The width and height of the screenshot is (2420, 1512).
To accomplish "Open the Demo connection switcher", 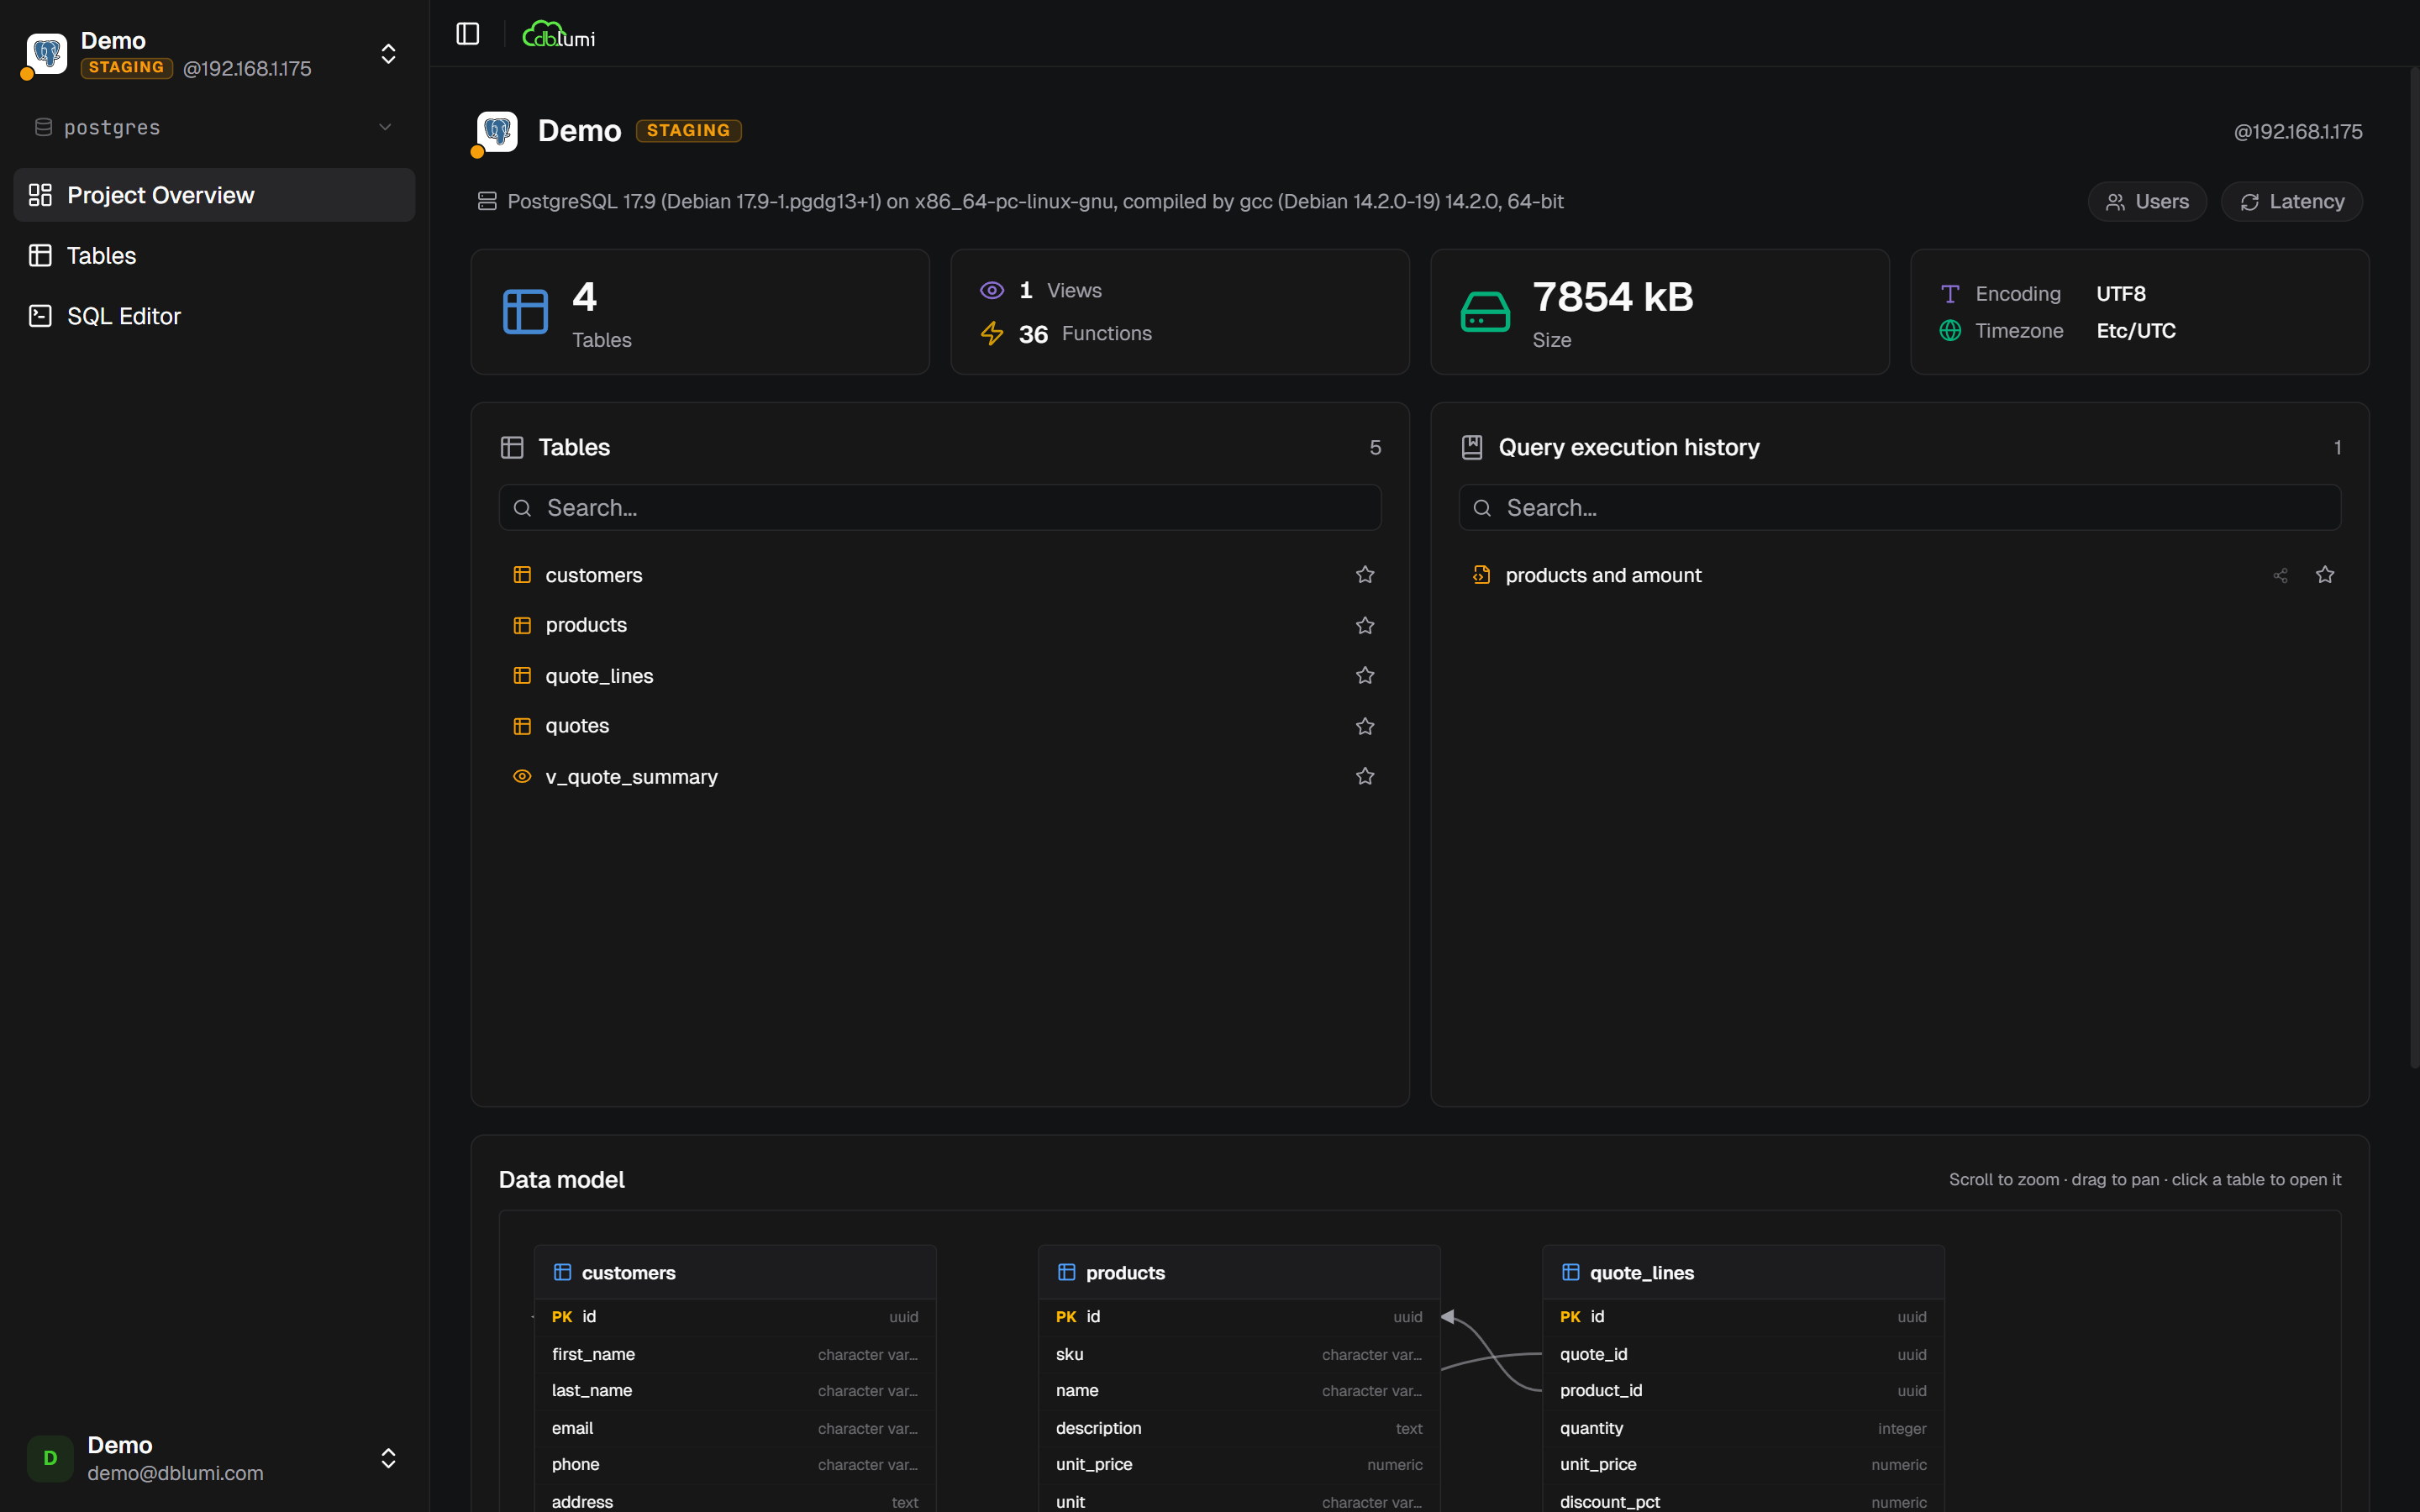I will tap(388, 54).
